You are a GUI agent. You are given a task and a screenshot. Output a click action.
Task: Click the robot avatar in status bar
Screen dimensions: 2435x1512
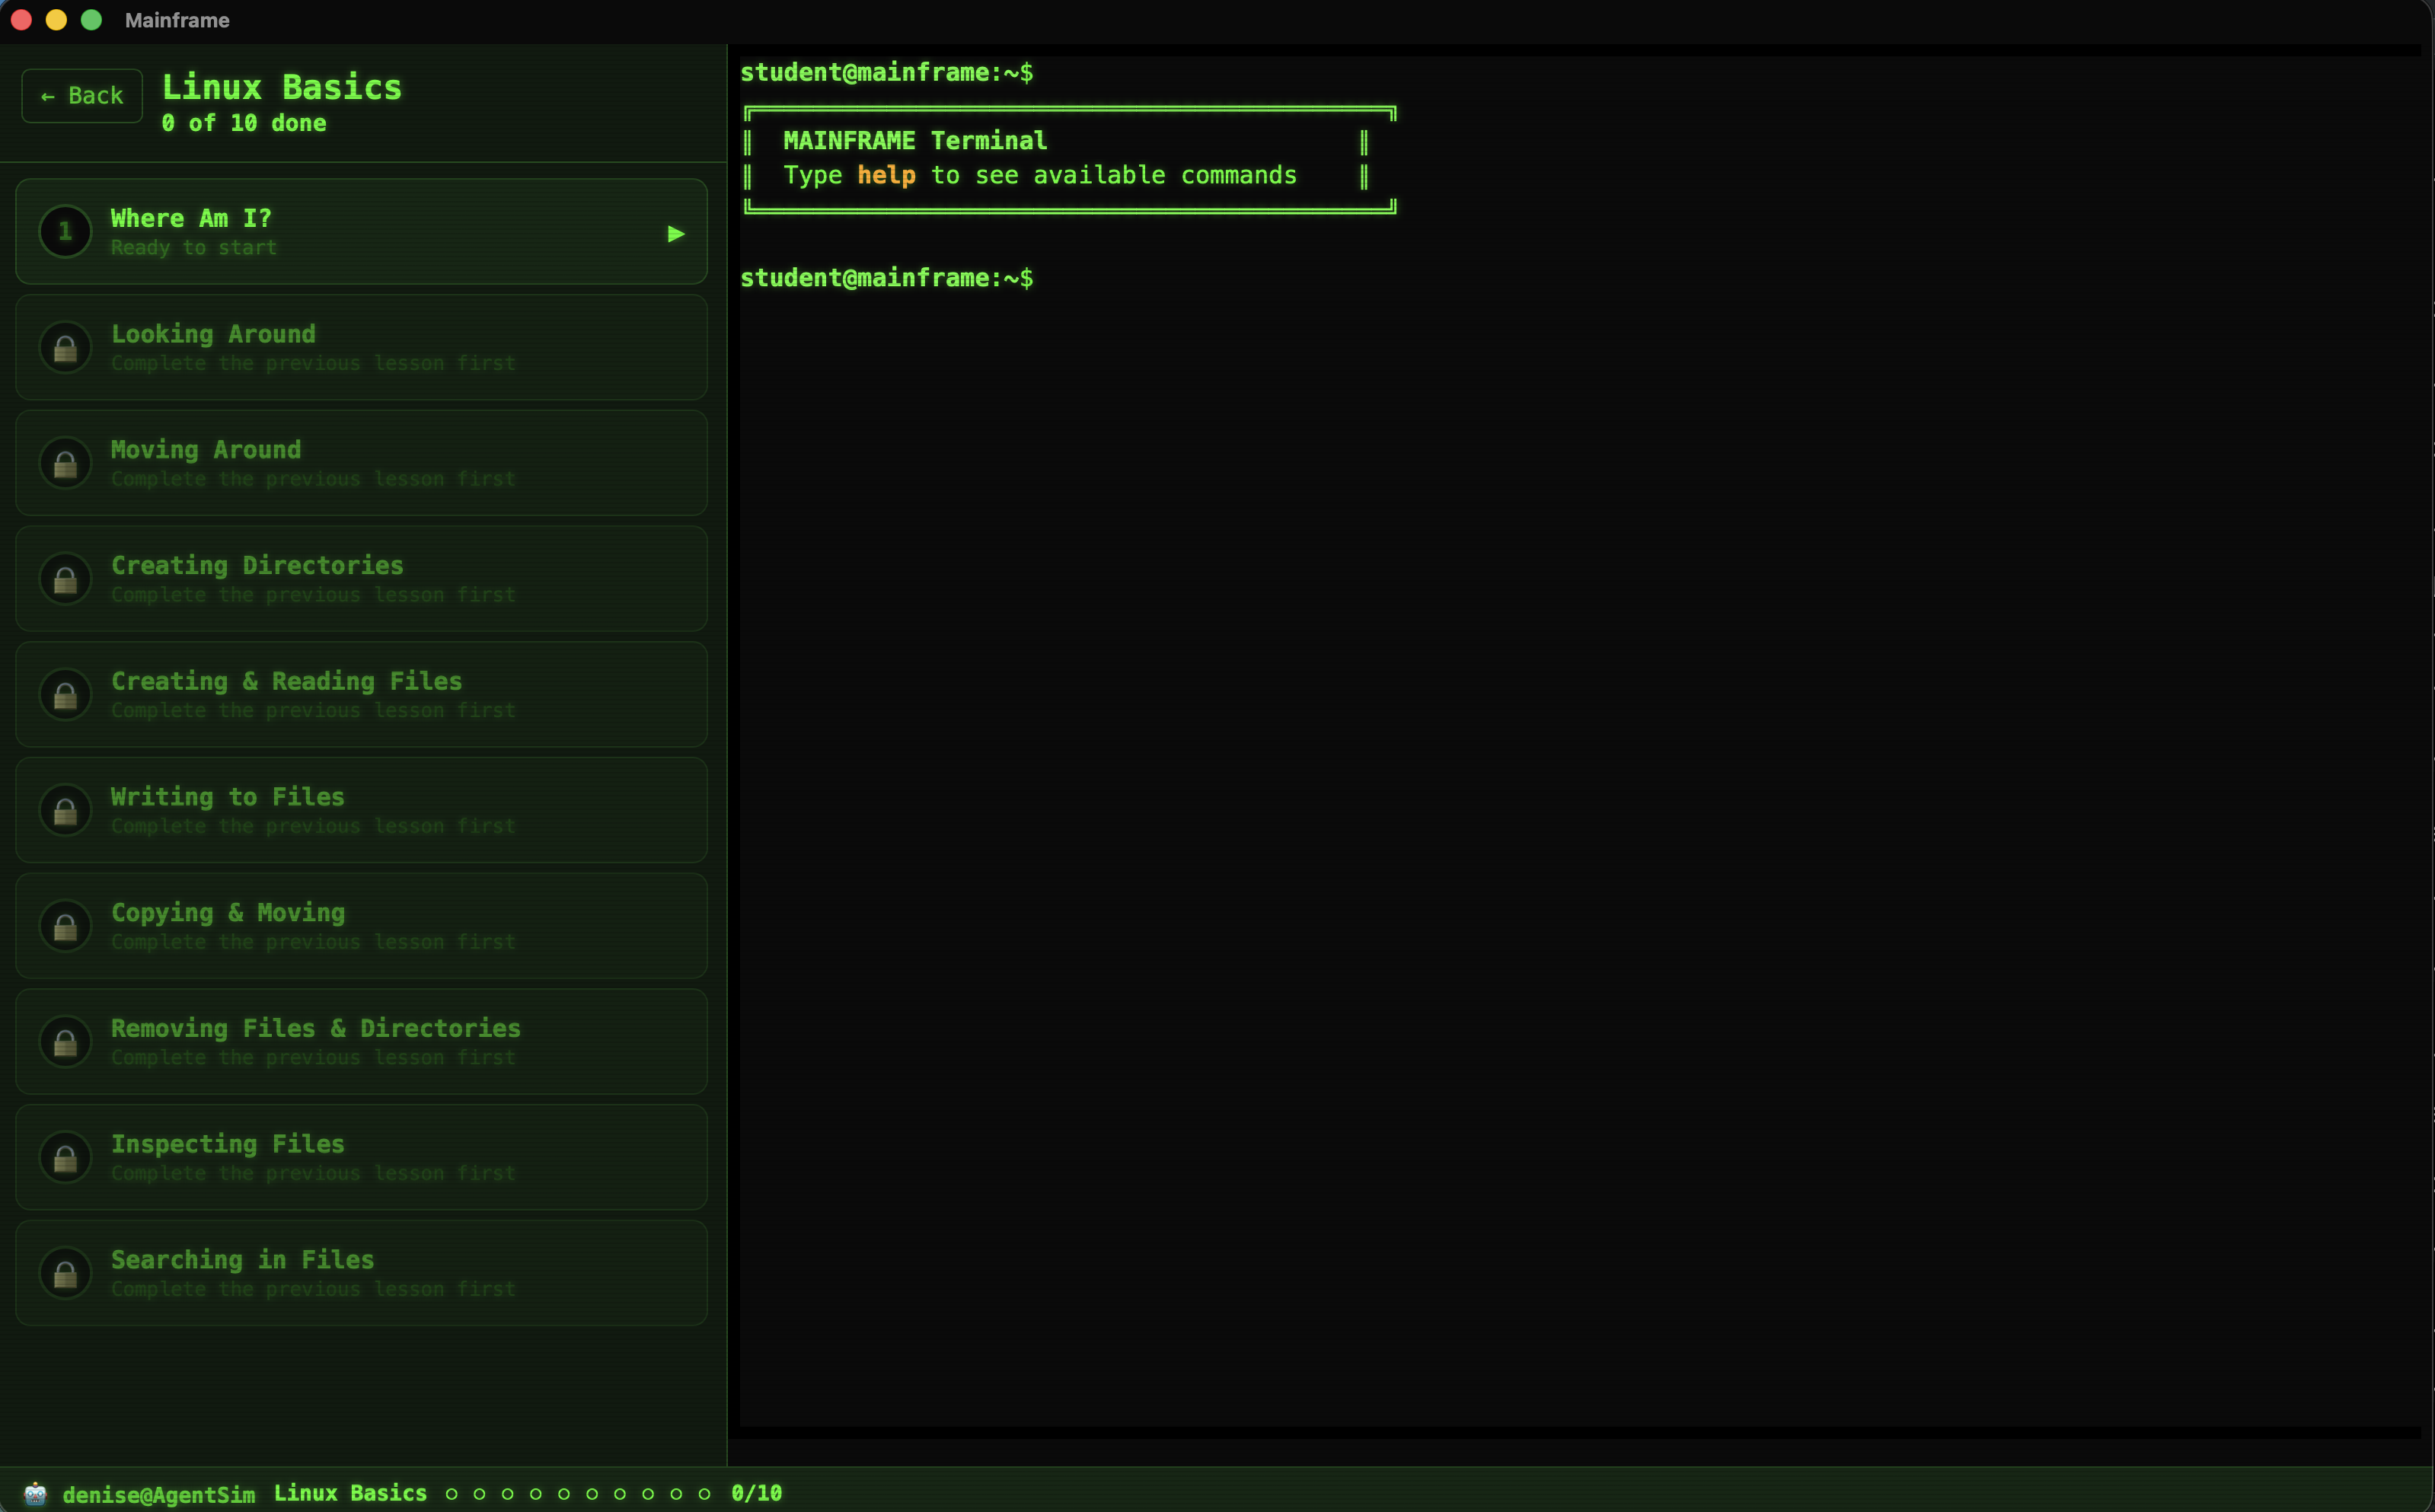click(35, 1493)
